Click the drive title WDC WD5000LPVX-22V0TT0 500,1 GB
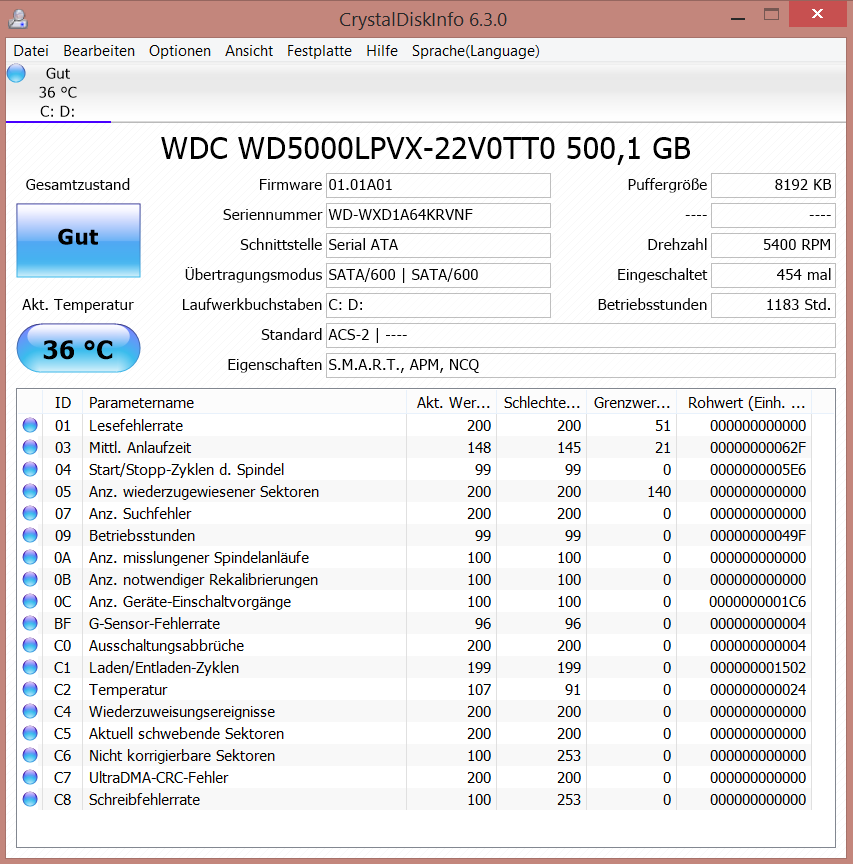The image size is (853, 864). click(425, 149)
